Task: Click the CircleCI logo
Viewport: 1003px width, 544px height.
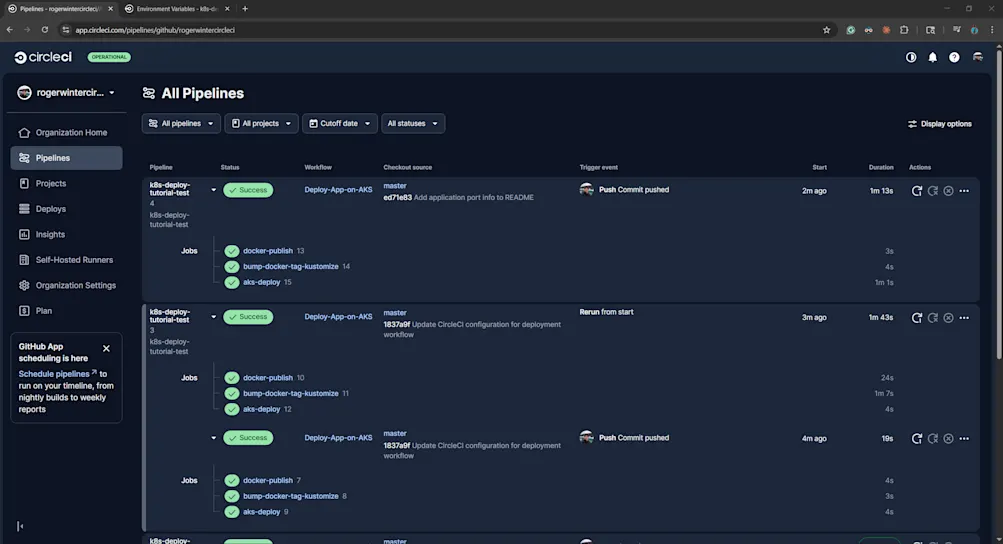Action: pos(43,57)
